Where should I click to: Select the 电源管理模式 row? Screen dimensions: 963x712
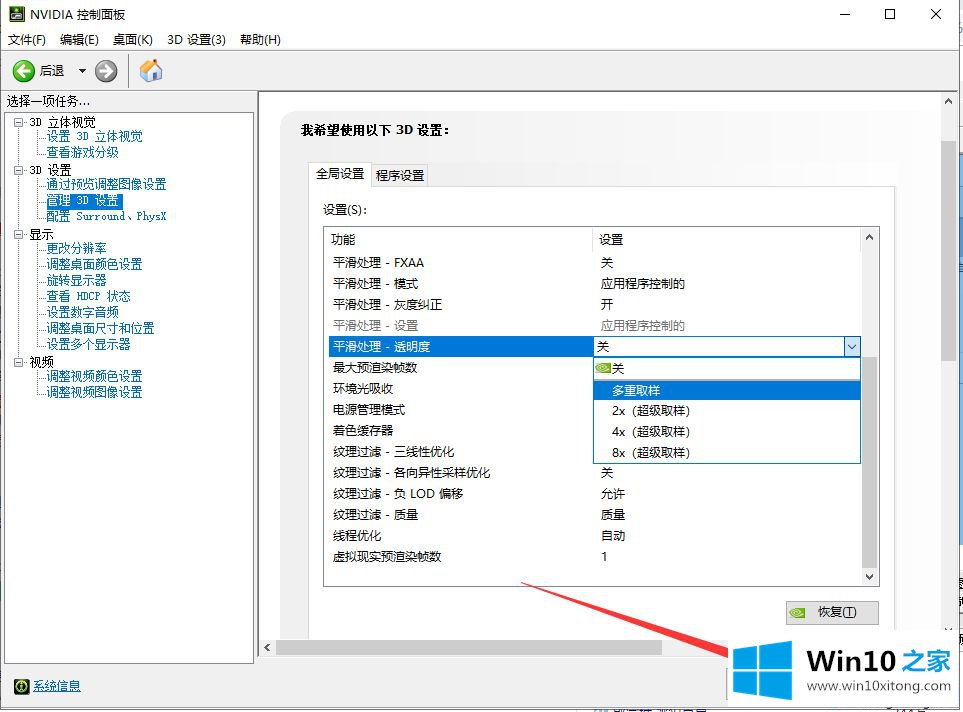tap(461, 410)
